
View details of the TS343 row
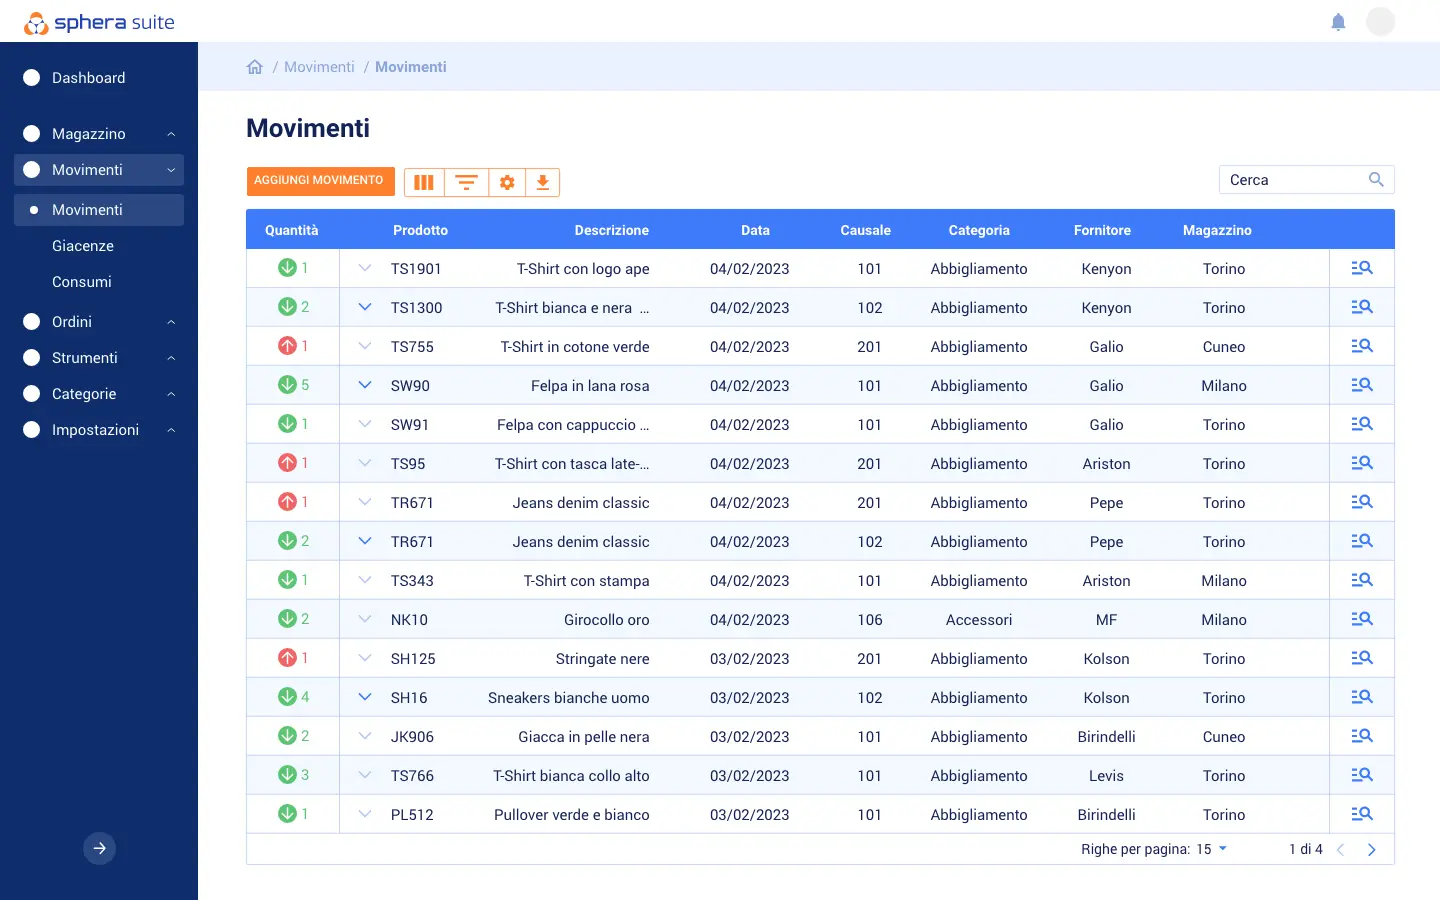(x=1362, y=580)
